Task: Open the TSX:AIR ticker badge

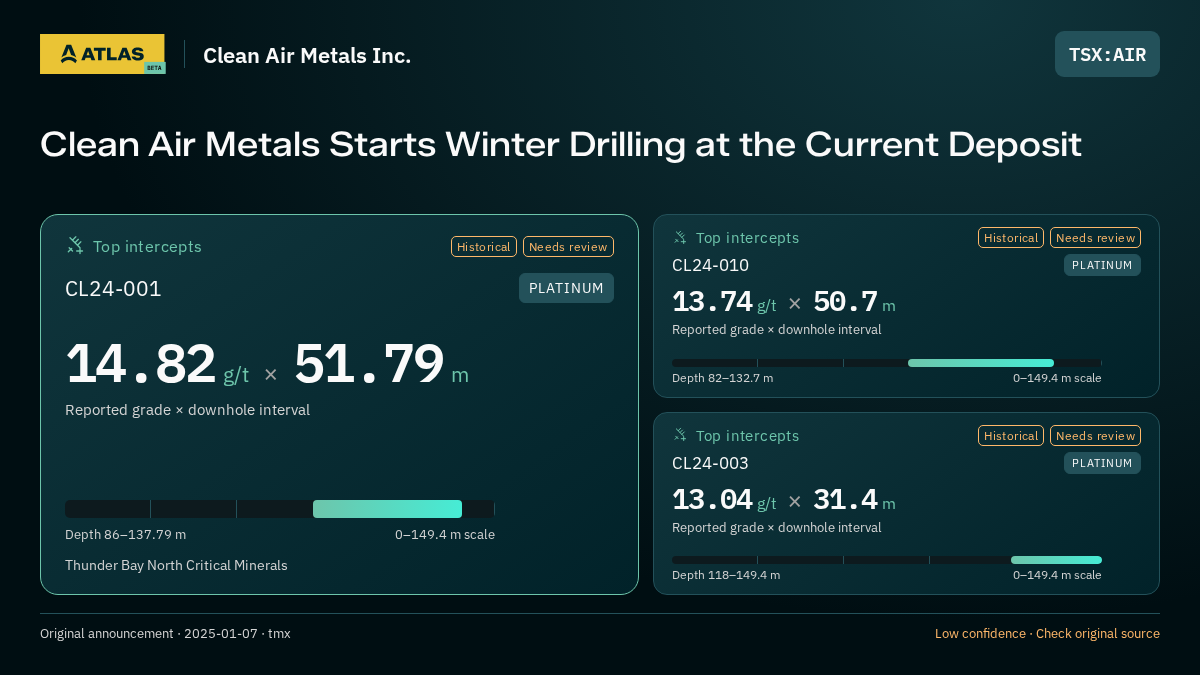Action: 1107,54
